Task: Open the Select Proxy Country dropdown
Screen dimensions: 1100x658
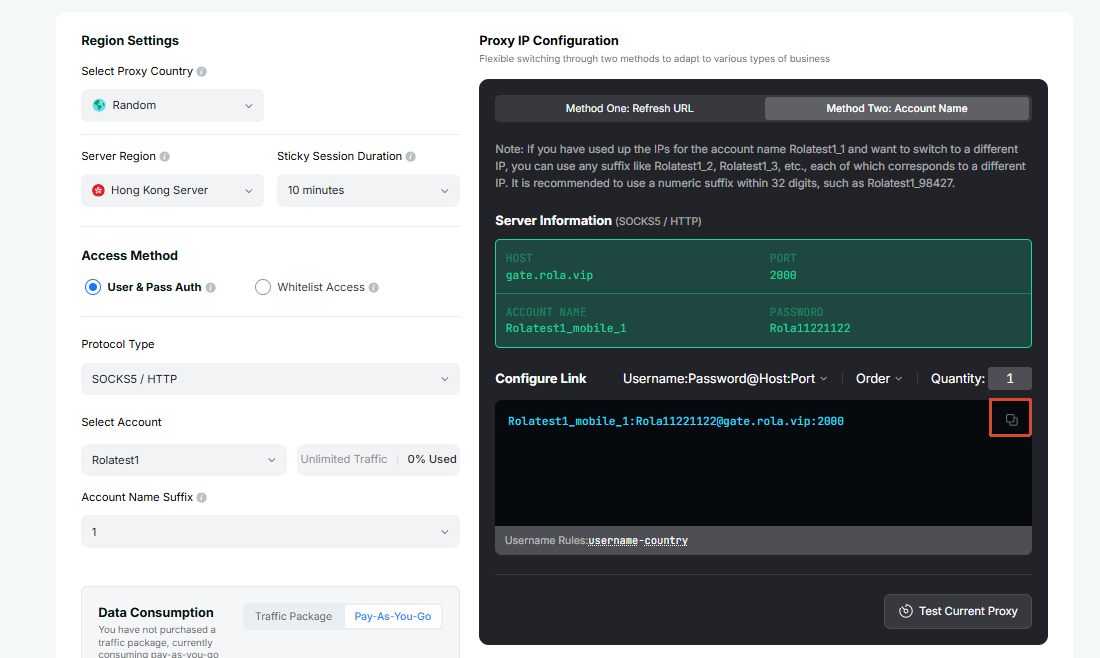Action: (x=173, y=105)
